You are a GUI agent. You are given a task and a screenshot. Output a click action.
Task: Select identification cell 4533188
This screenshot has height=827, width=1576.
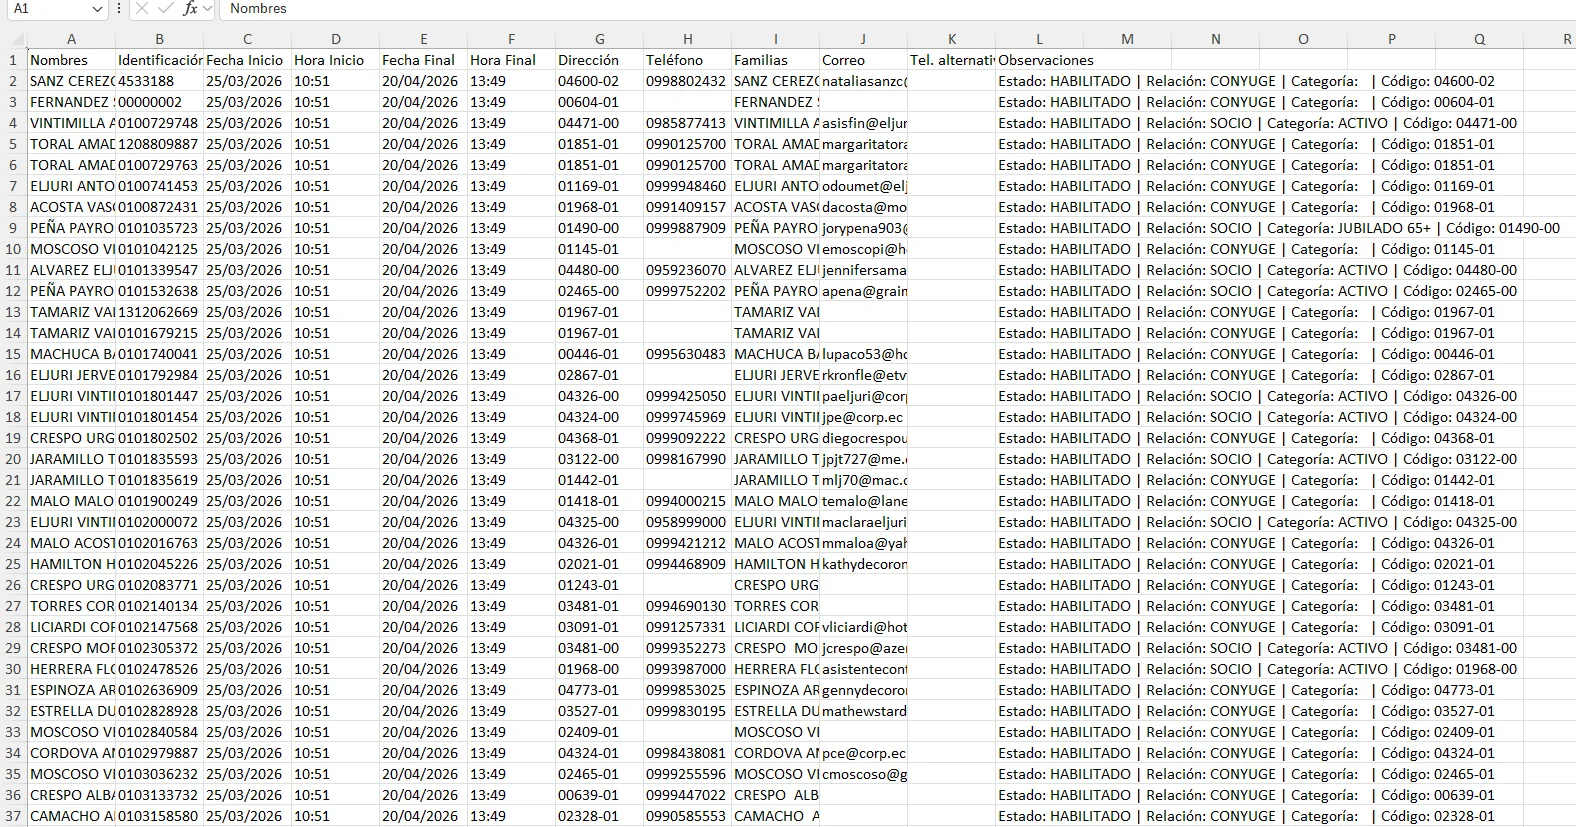pyautogui.click(x=159, y=81)
